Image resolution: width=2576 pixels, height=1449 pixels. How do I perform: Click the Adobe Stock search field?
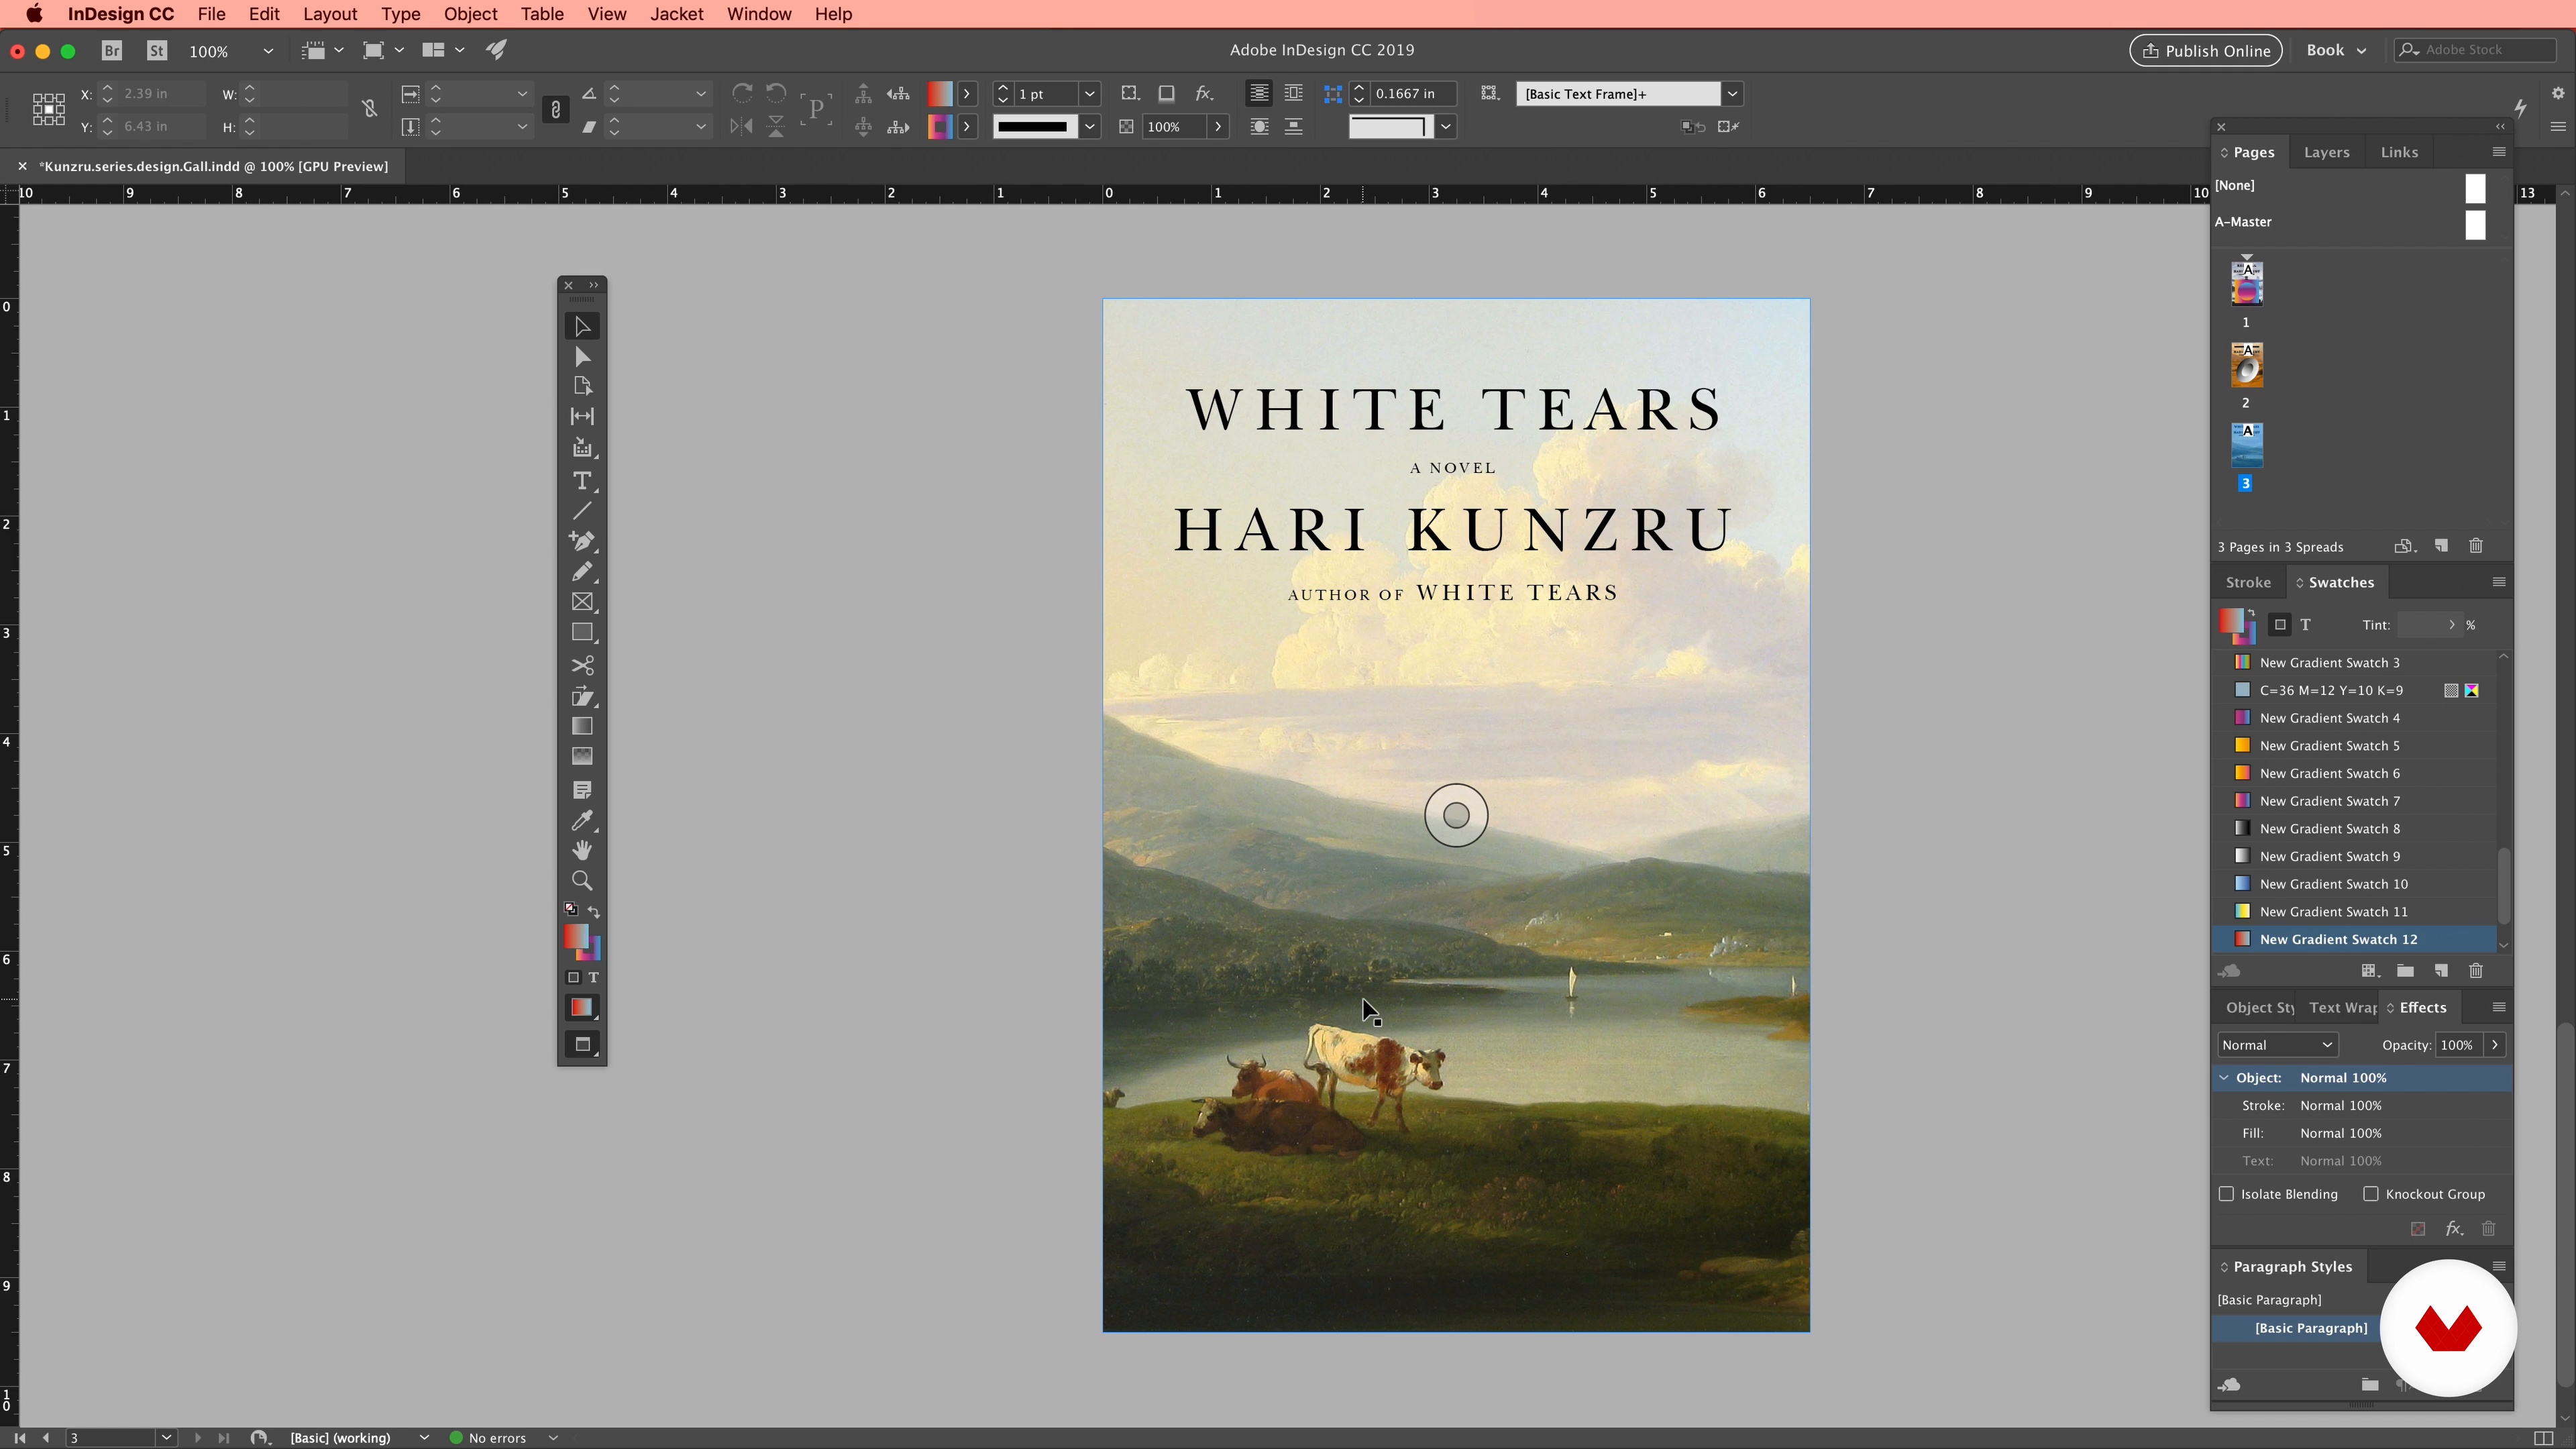(x=2475, y=50)
